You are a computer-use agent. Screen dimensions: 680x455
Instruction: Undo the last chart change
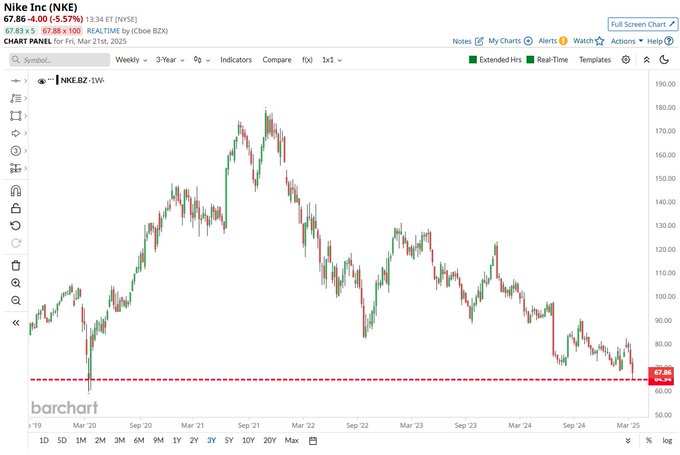16,226
